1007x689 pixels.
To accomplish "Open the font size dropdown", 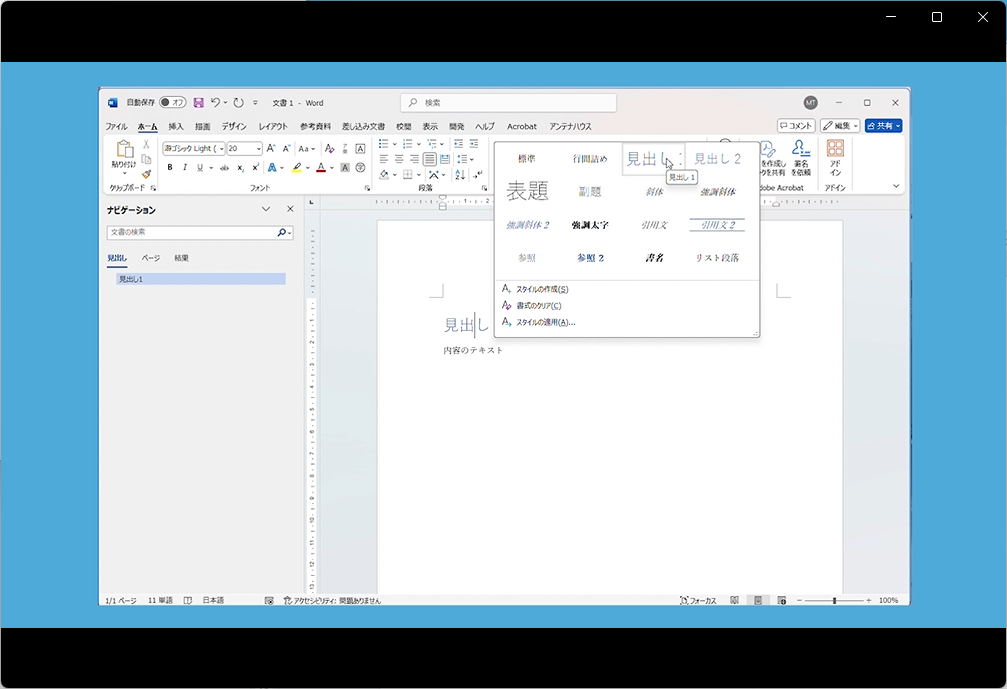I will (x=259, y=148).
